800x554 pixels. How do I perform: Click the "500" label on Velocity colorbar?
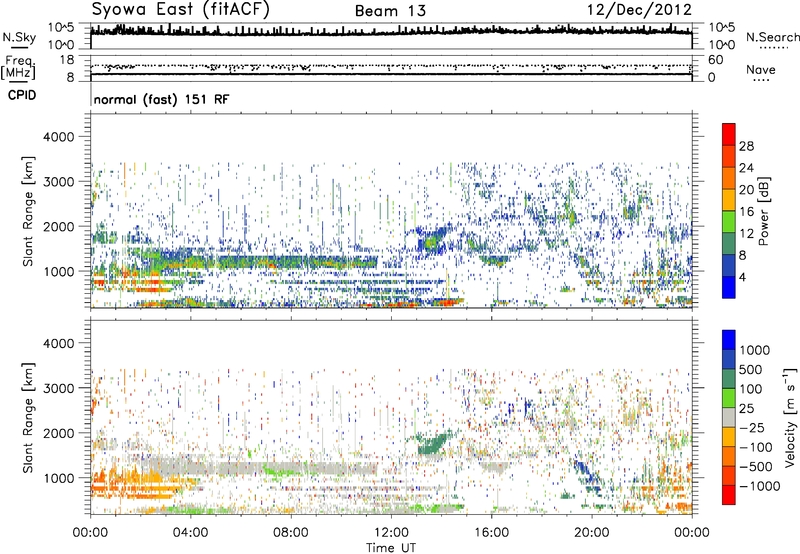coord(751,369)
